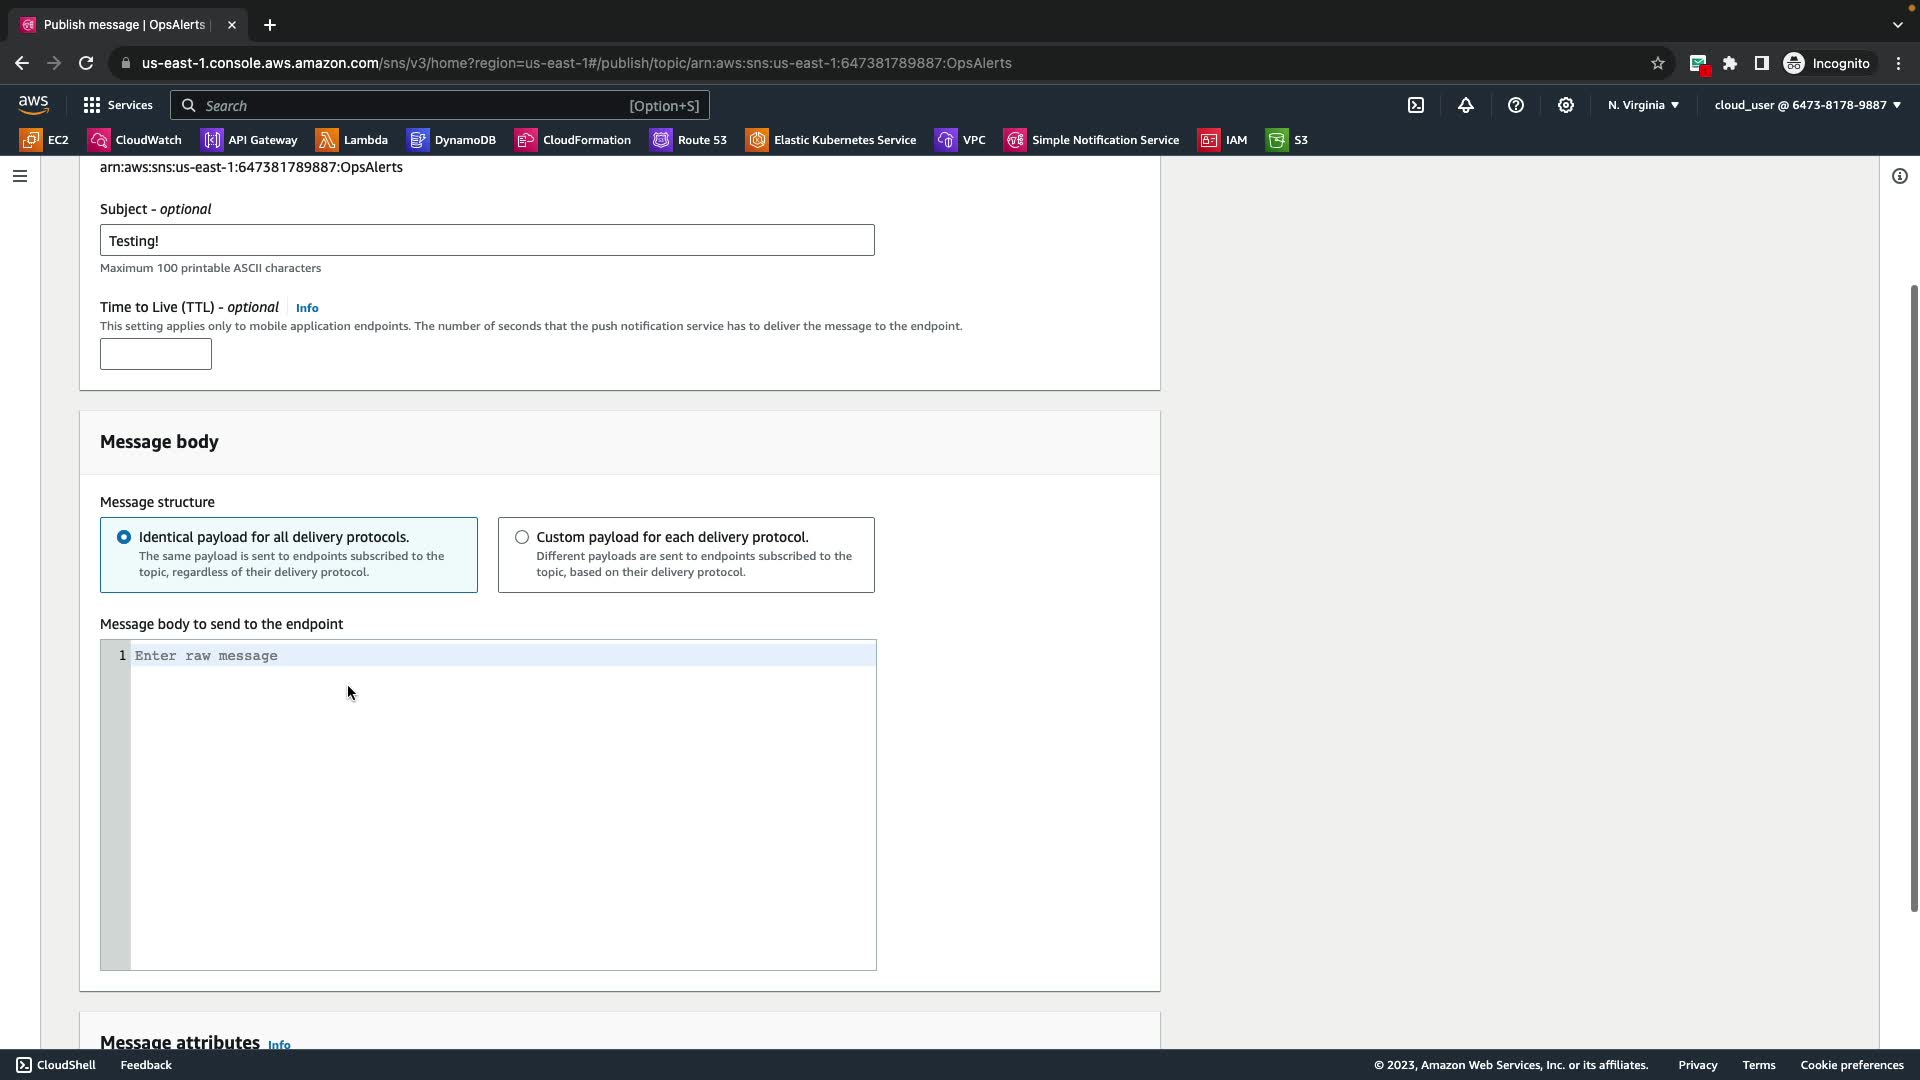This screenshot has height=1080, width=1920.
Task: Open the browser tab list chevron
Action: [x=1897, y=25]
